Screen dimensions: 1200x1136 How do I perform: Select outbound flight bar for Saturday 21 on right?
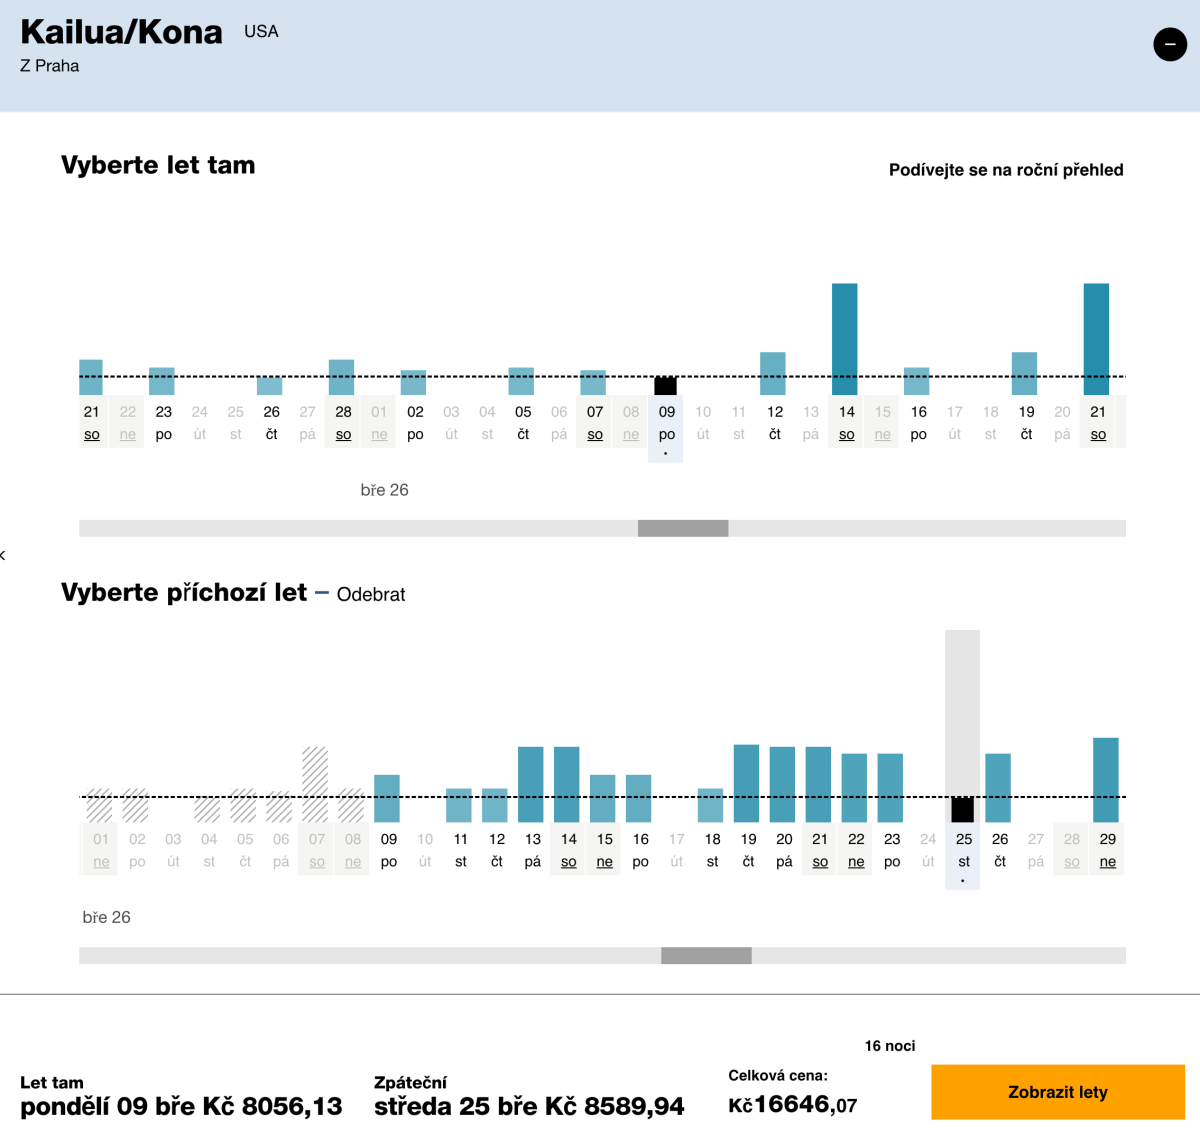pyautogui.click(x=1096, y=339)
